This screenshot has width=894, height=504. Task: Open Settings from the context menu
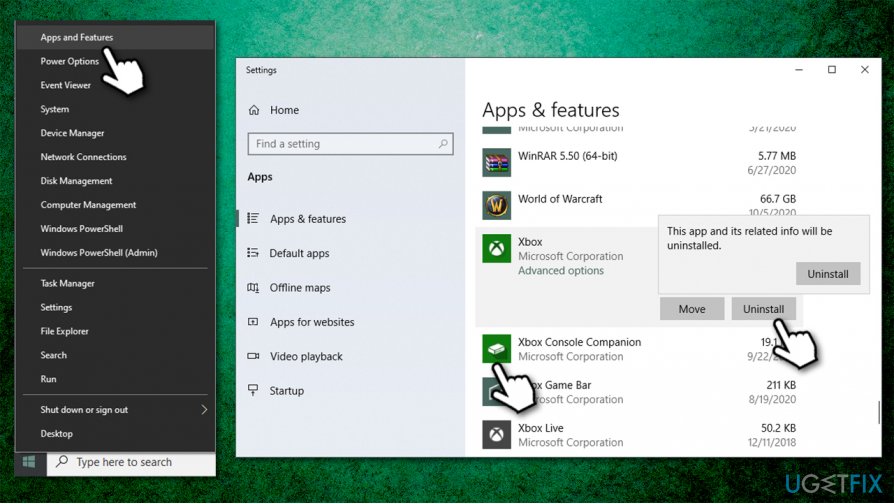(56, 307)
